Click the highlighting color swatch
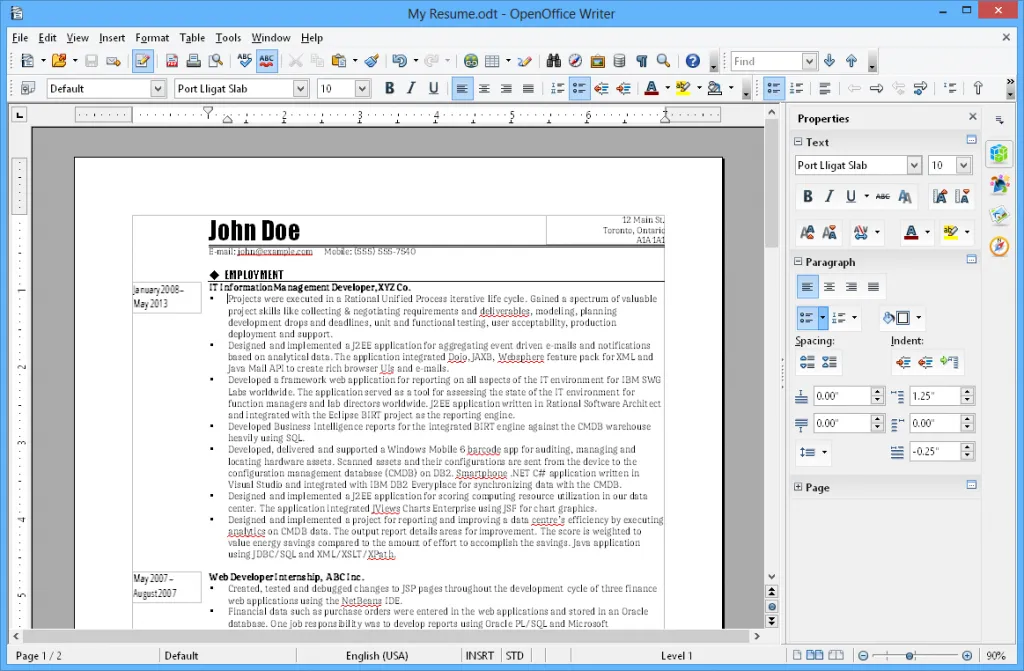The width and height of the screenshot is (1024, 671). coord(681,87)
